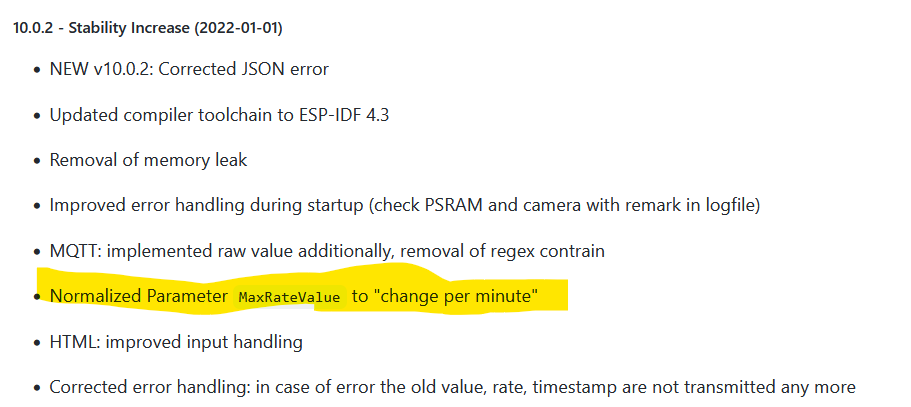Click the bullet before HTML line
The image size is (911, 407).
pyautogui.click(x=37, y=343)
